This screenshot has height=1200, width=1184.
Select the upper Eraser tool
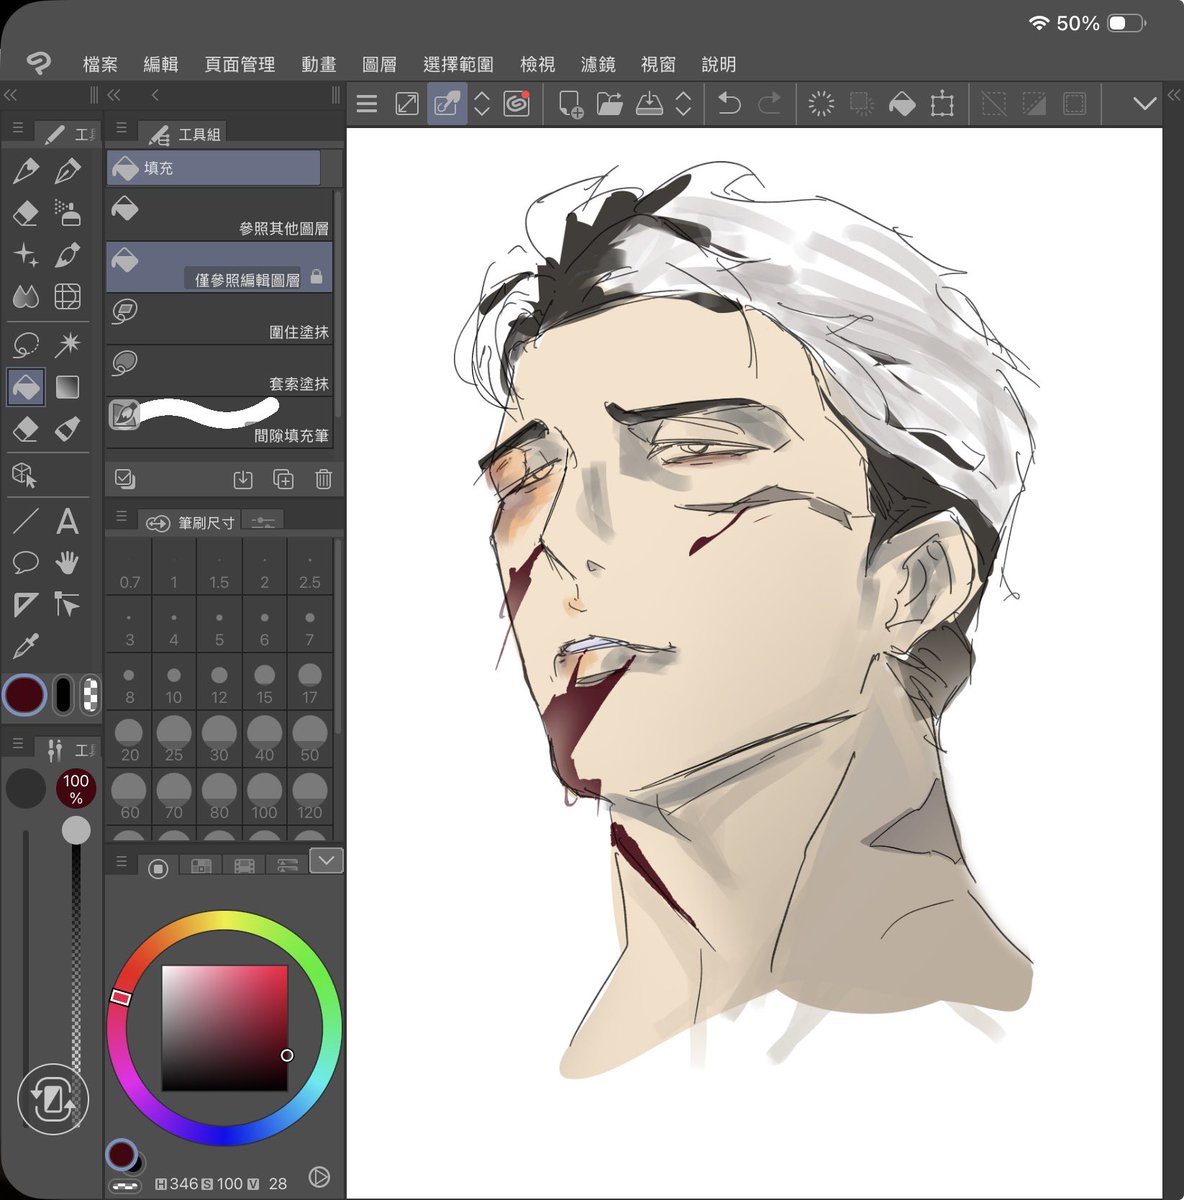point(26,213)
